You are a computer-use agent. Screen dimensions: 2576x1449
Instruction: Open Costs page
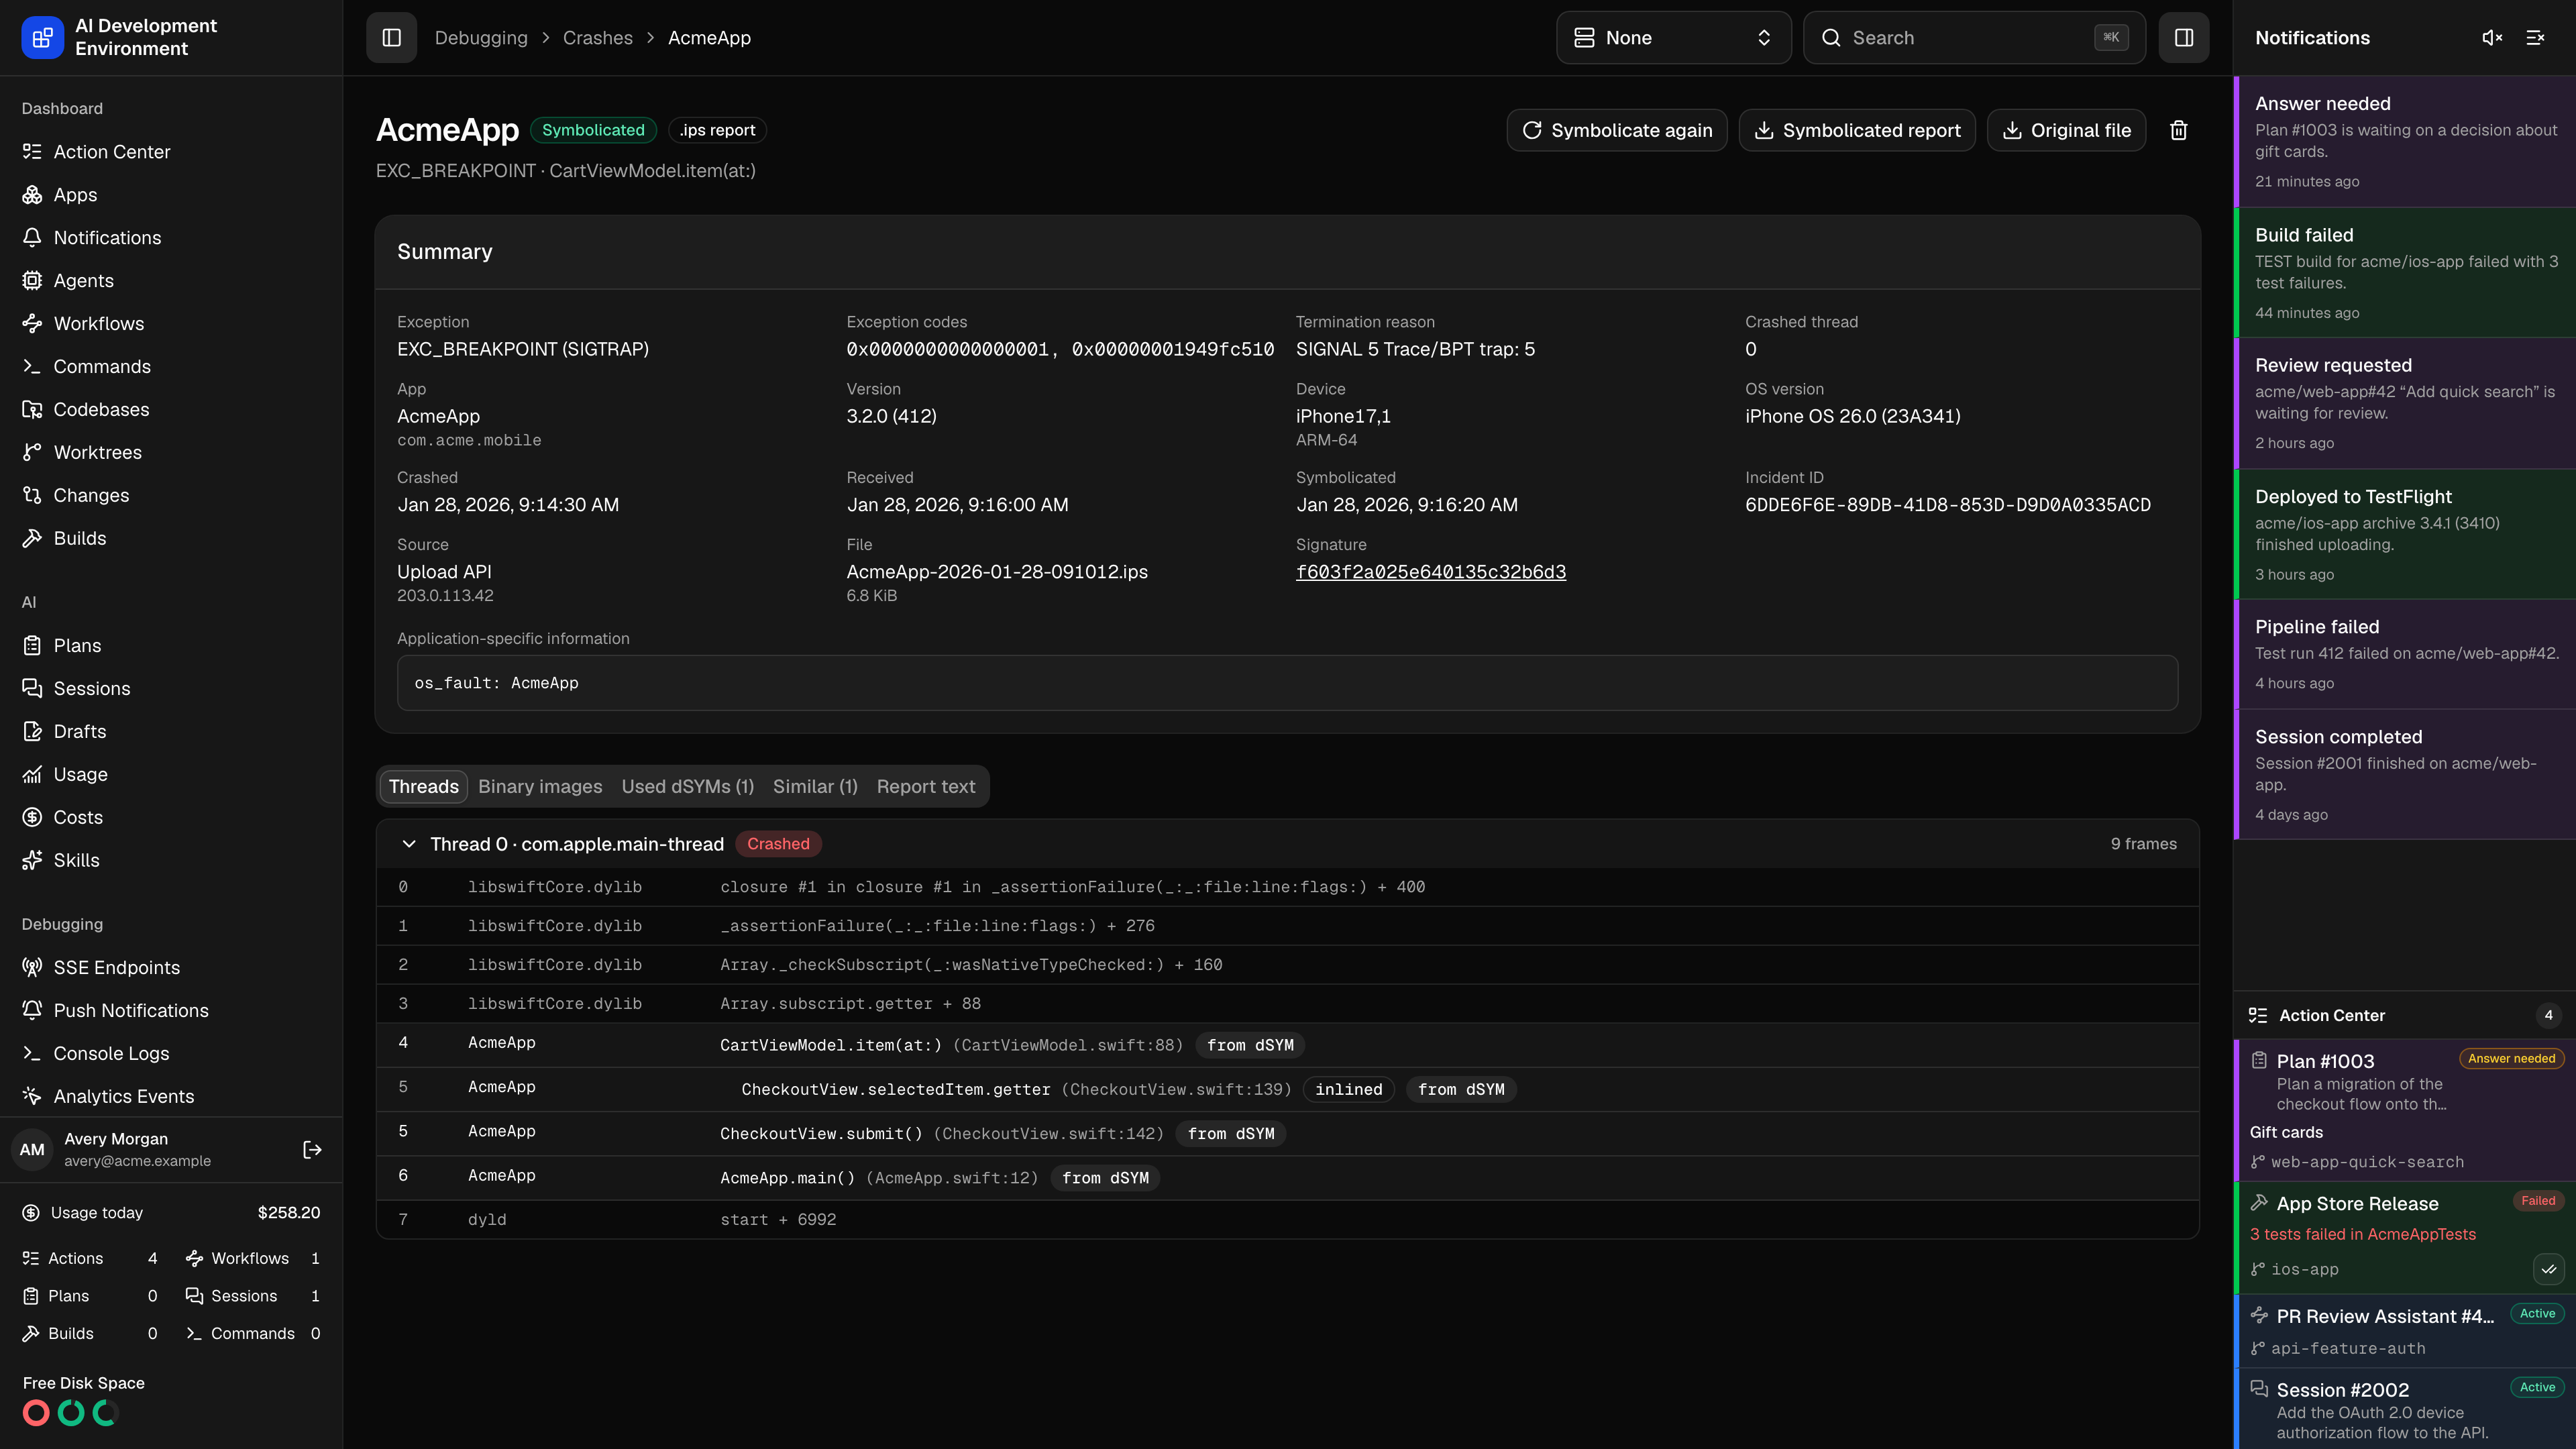click(171, 818)
